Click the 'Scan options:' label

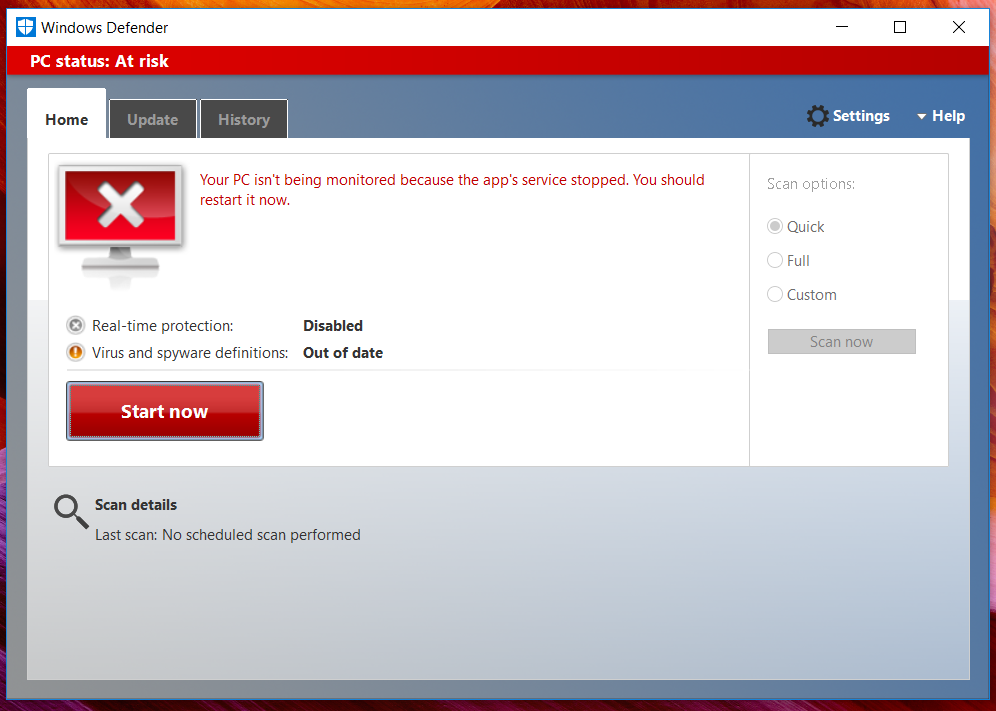click(811, 184)
